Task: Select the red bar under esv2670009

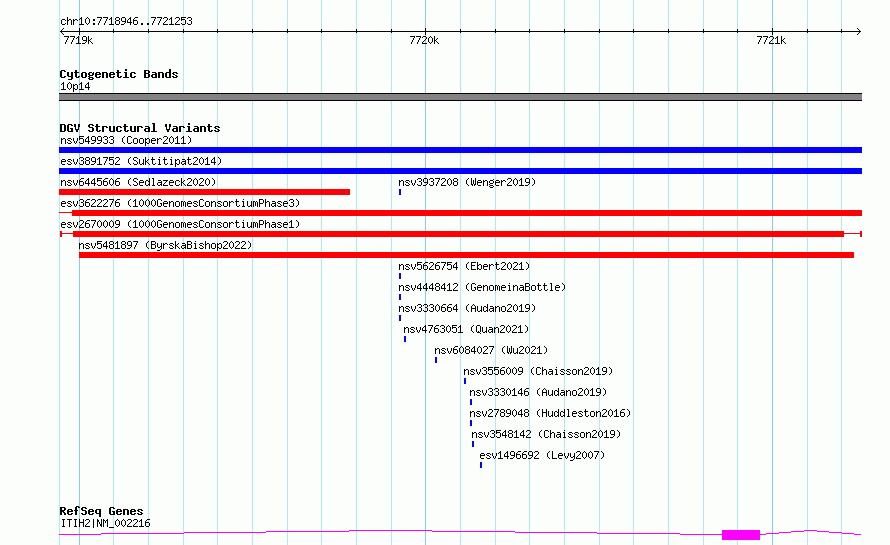Action: tap(459, 234)
